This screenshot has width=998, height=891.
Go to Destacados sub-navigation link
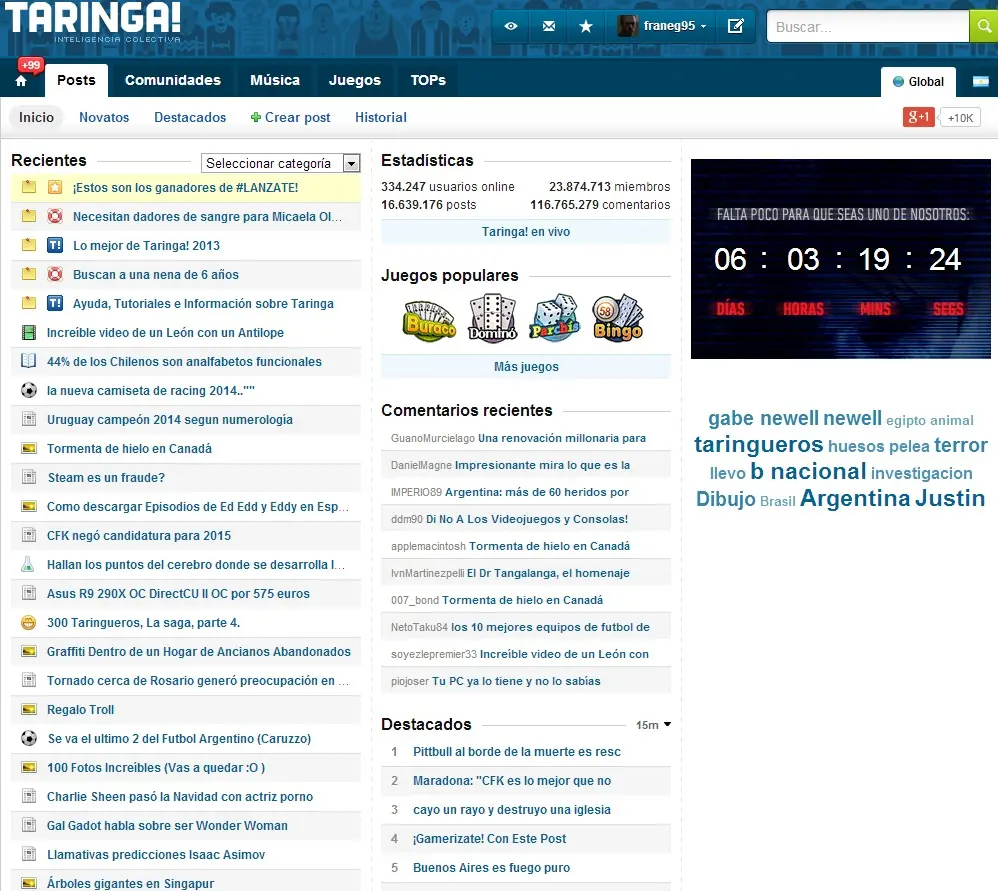(x=190, y=117)
